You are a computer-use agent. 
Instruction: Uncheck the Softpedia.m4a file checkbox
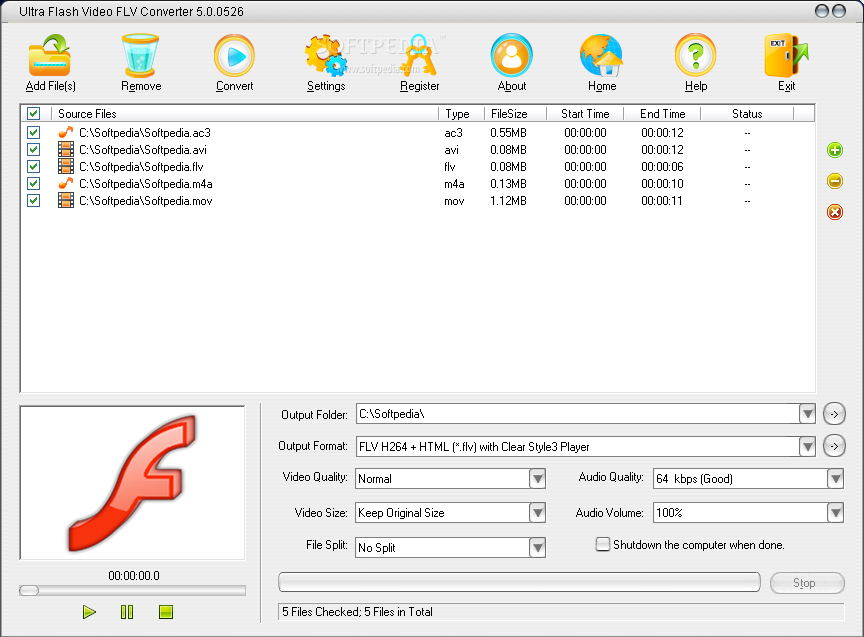[34, 183]
